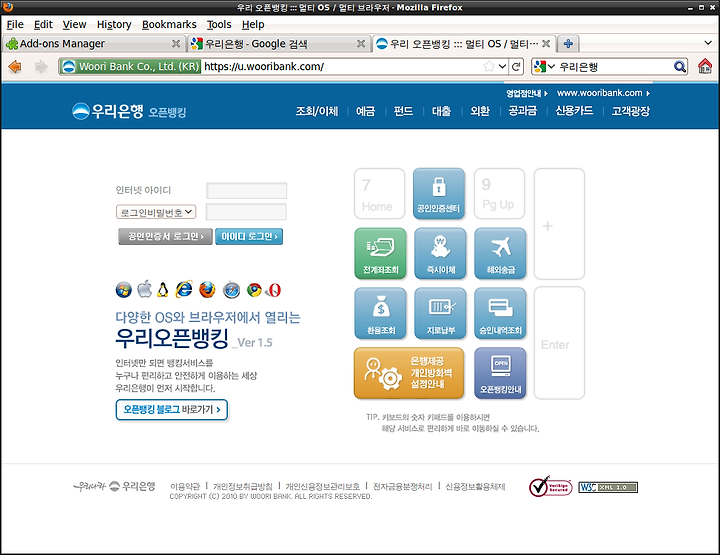
Task: Click the VeriSign Secured seal
Action: (x=550, y=487)
